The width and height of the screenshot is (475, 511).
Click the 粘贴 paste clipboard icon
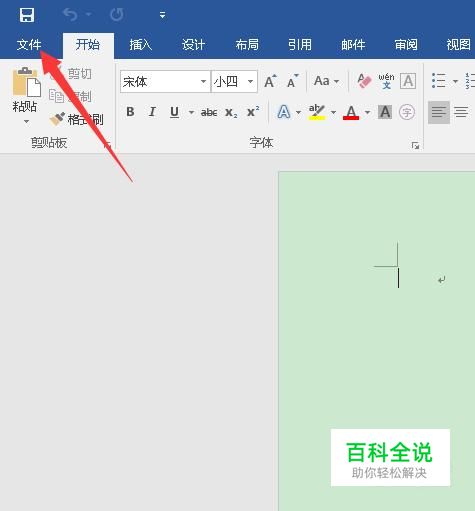coord(26,82)
